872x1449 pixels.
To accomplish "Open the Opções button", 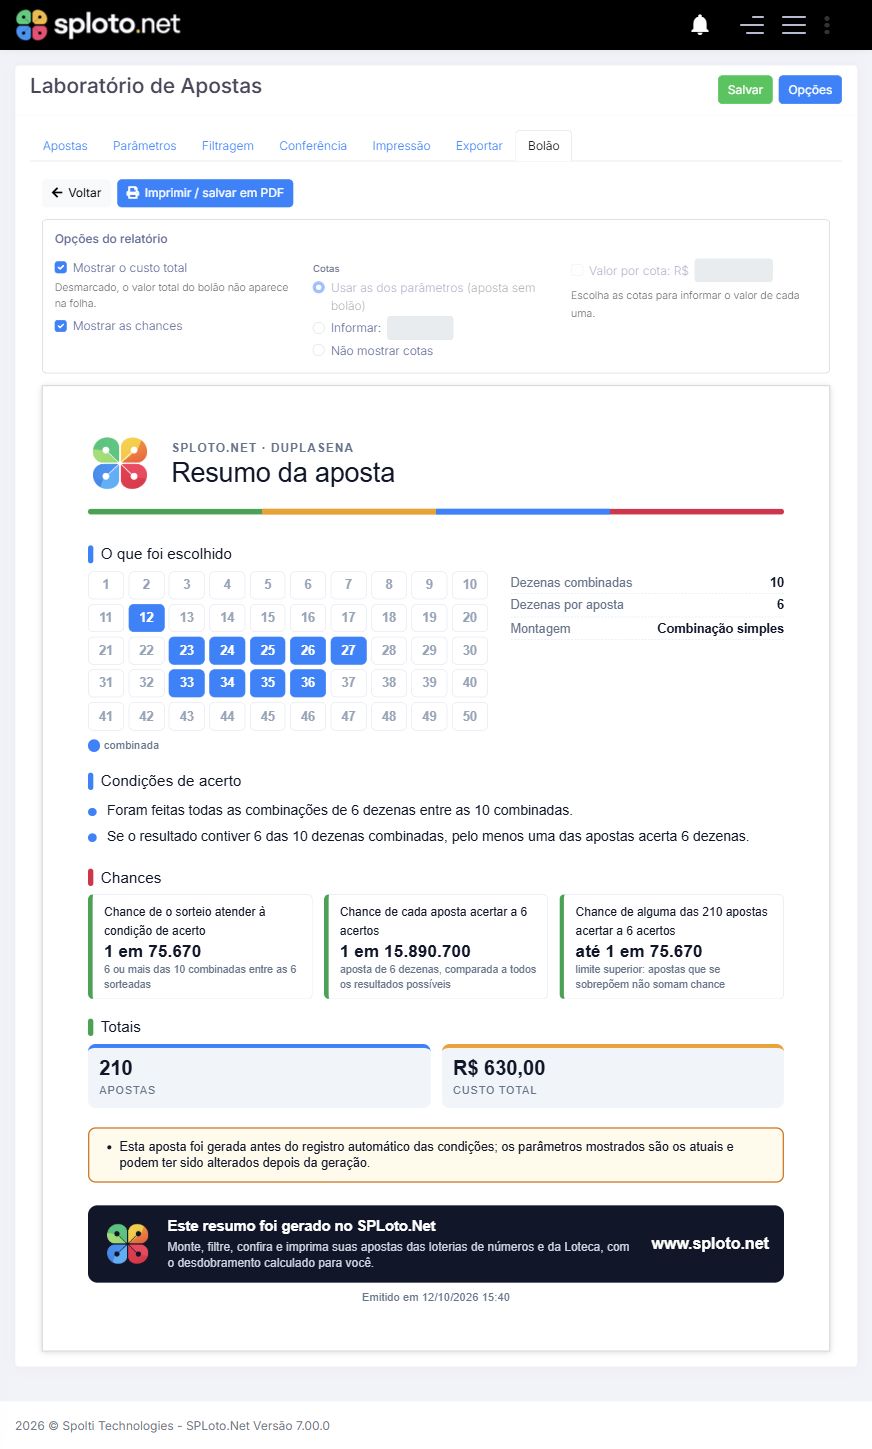I will pos(810,90).
